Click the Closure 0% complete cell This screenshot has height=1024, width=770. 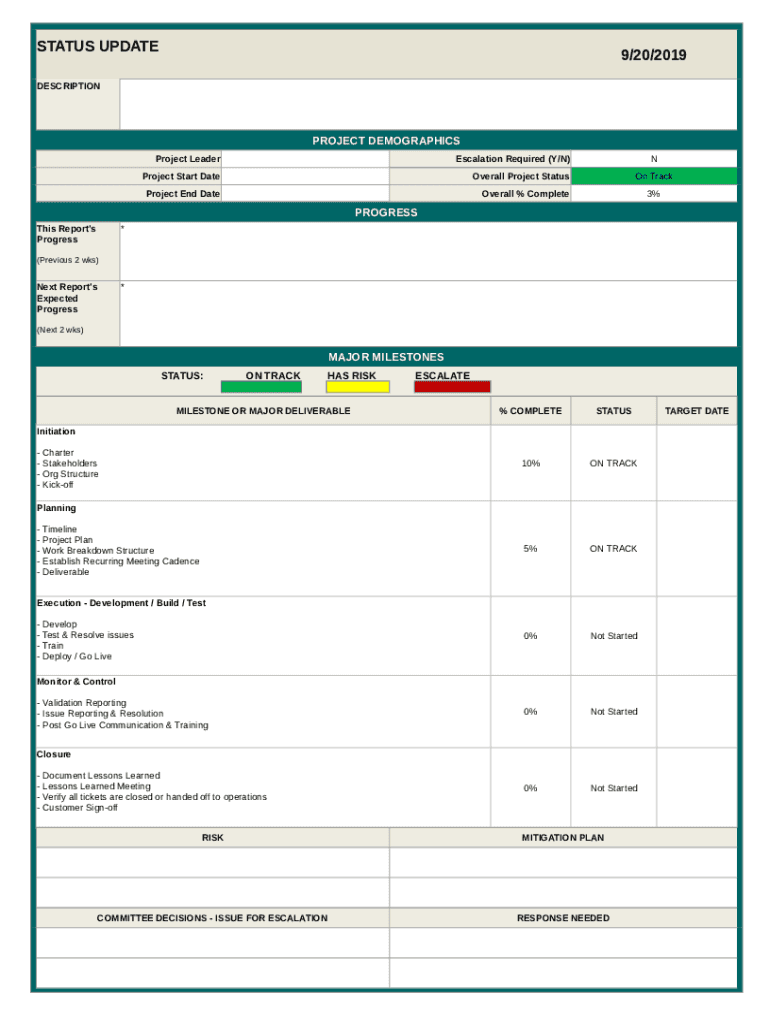pos(530,788)
